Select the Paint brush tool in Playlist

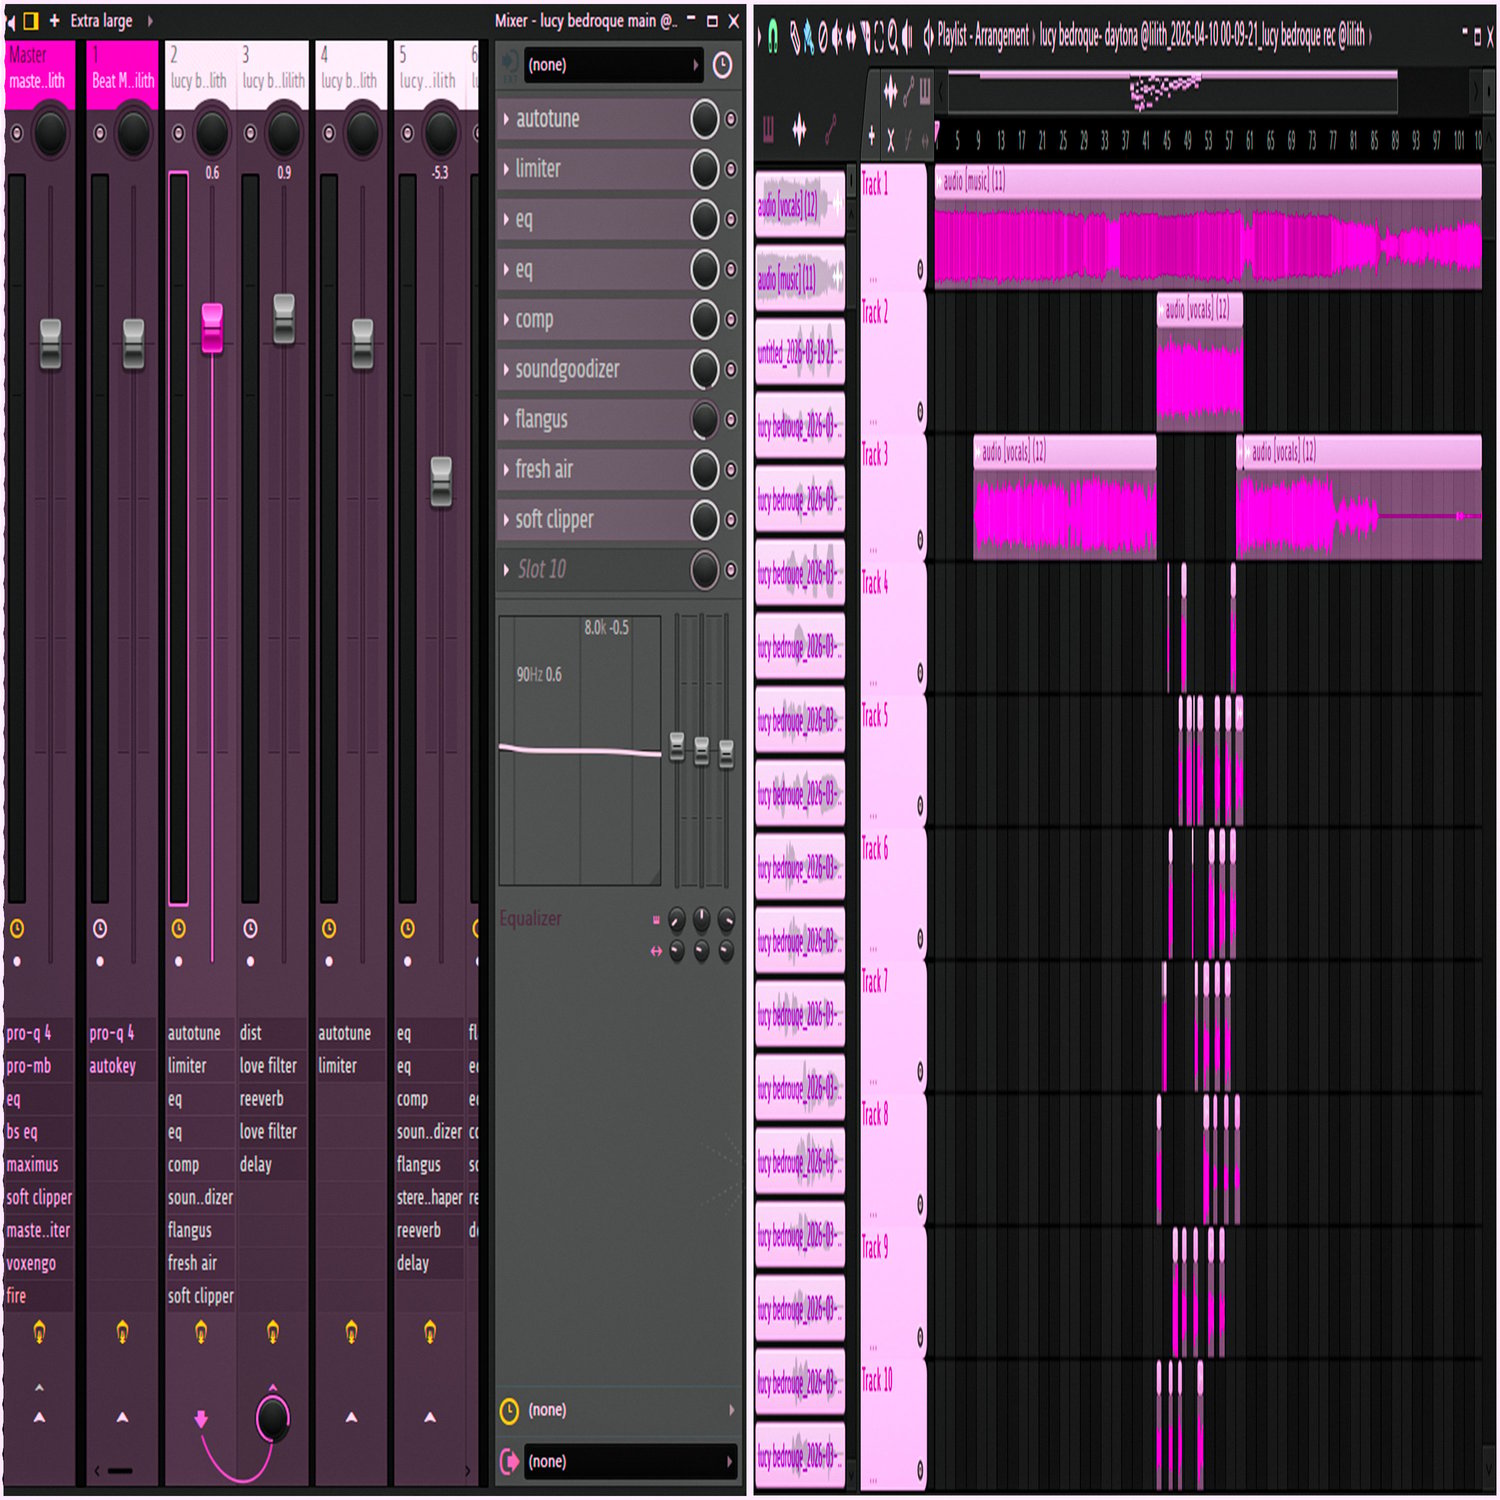tap(809, 37)
